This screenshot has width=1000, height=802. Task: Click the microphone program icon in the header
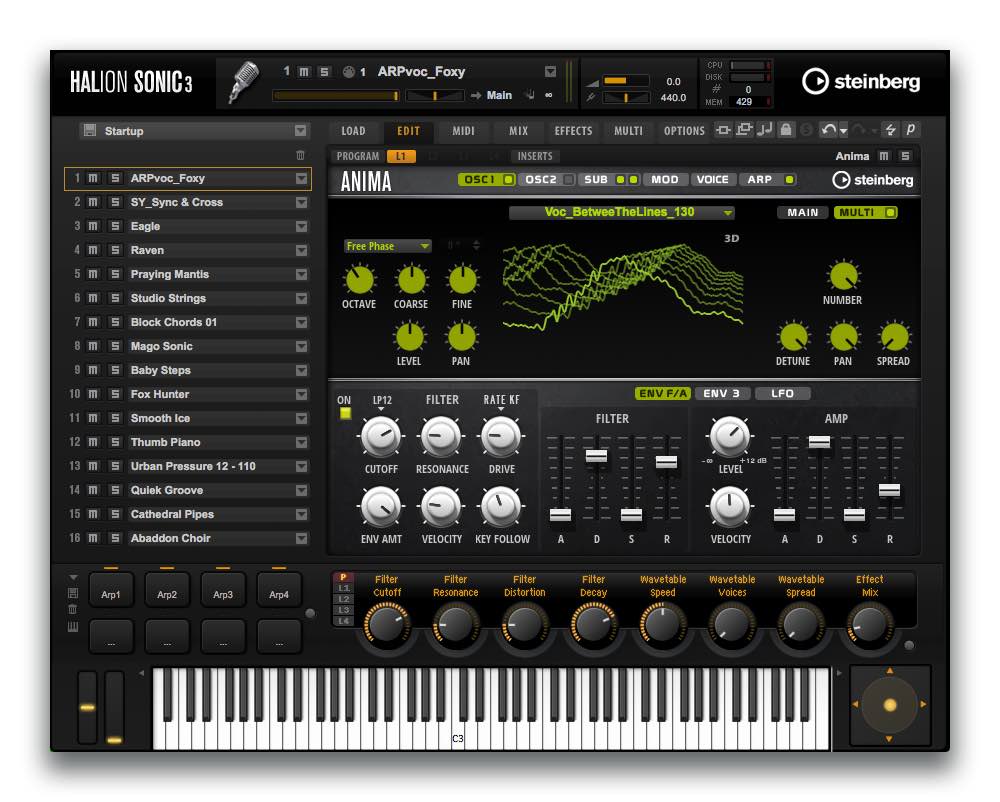pyautogui.click(x=243, y=82)
